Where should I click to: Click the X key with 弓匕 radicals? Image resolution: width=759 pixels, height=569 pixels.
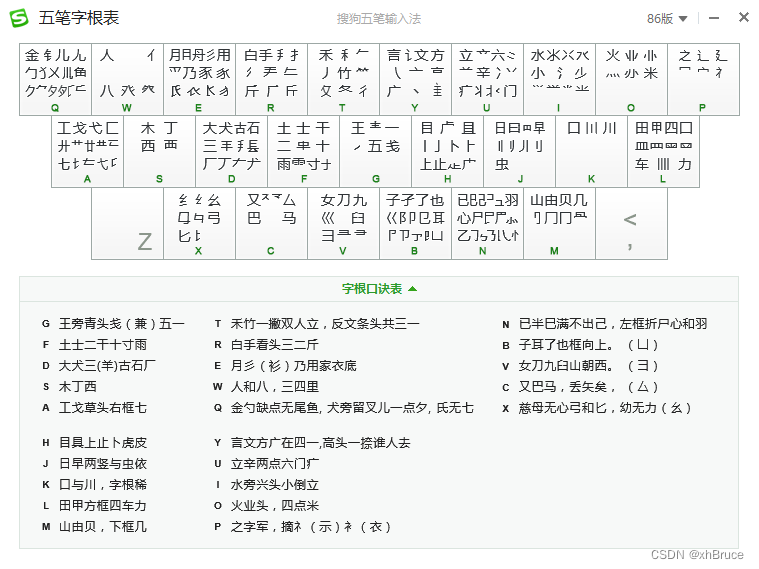(x=199, y=224)
